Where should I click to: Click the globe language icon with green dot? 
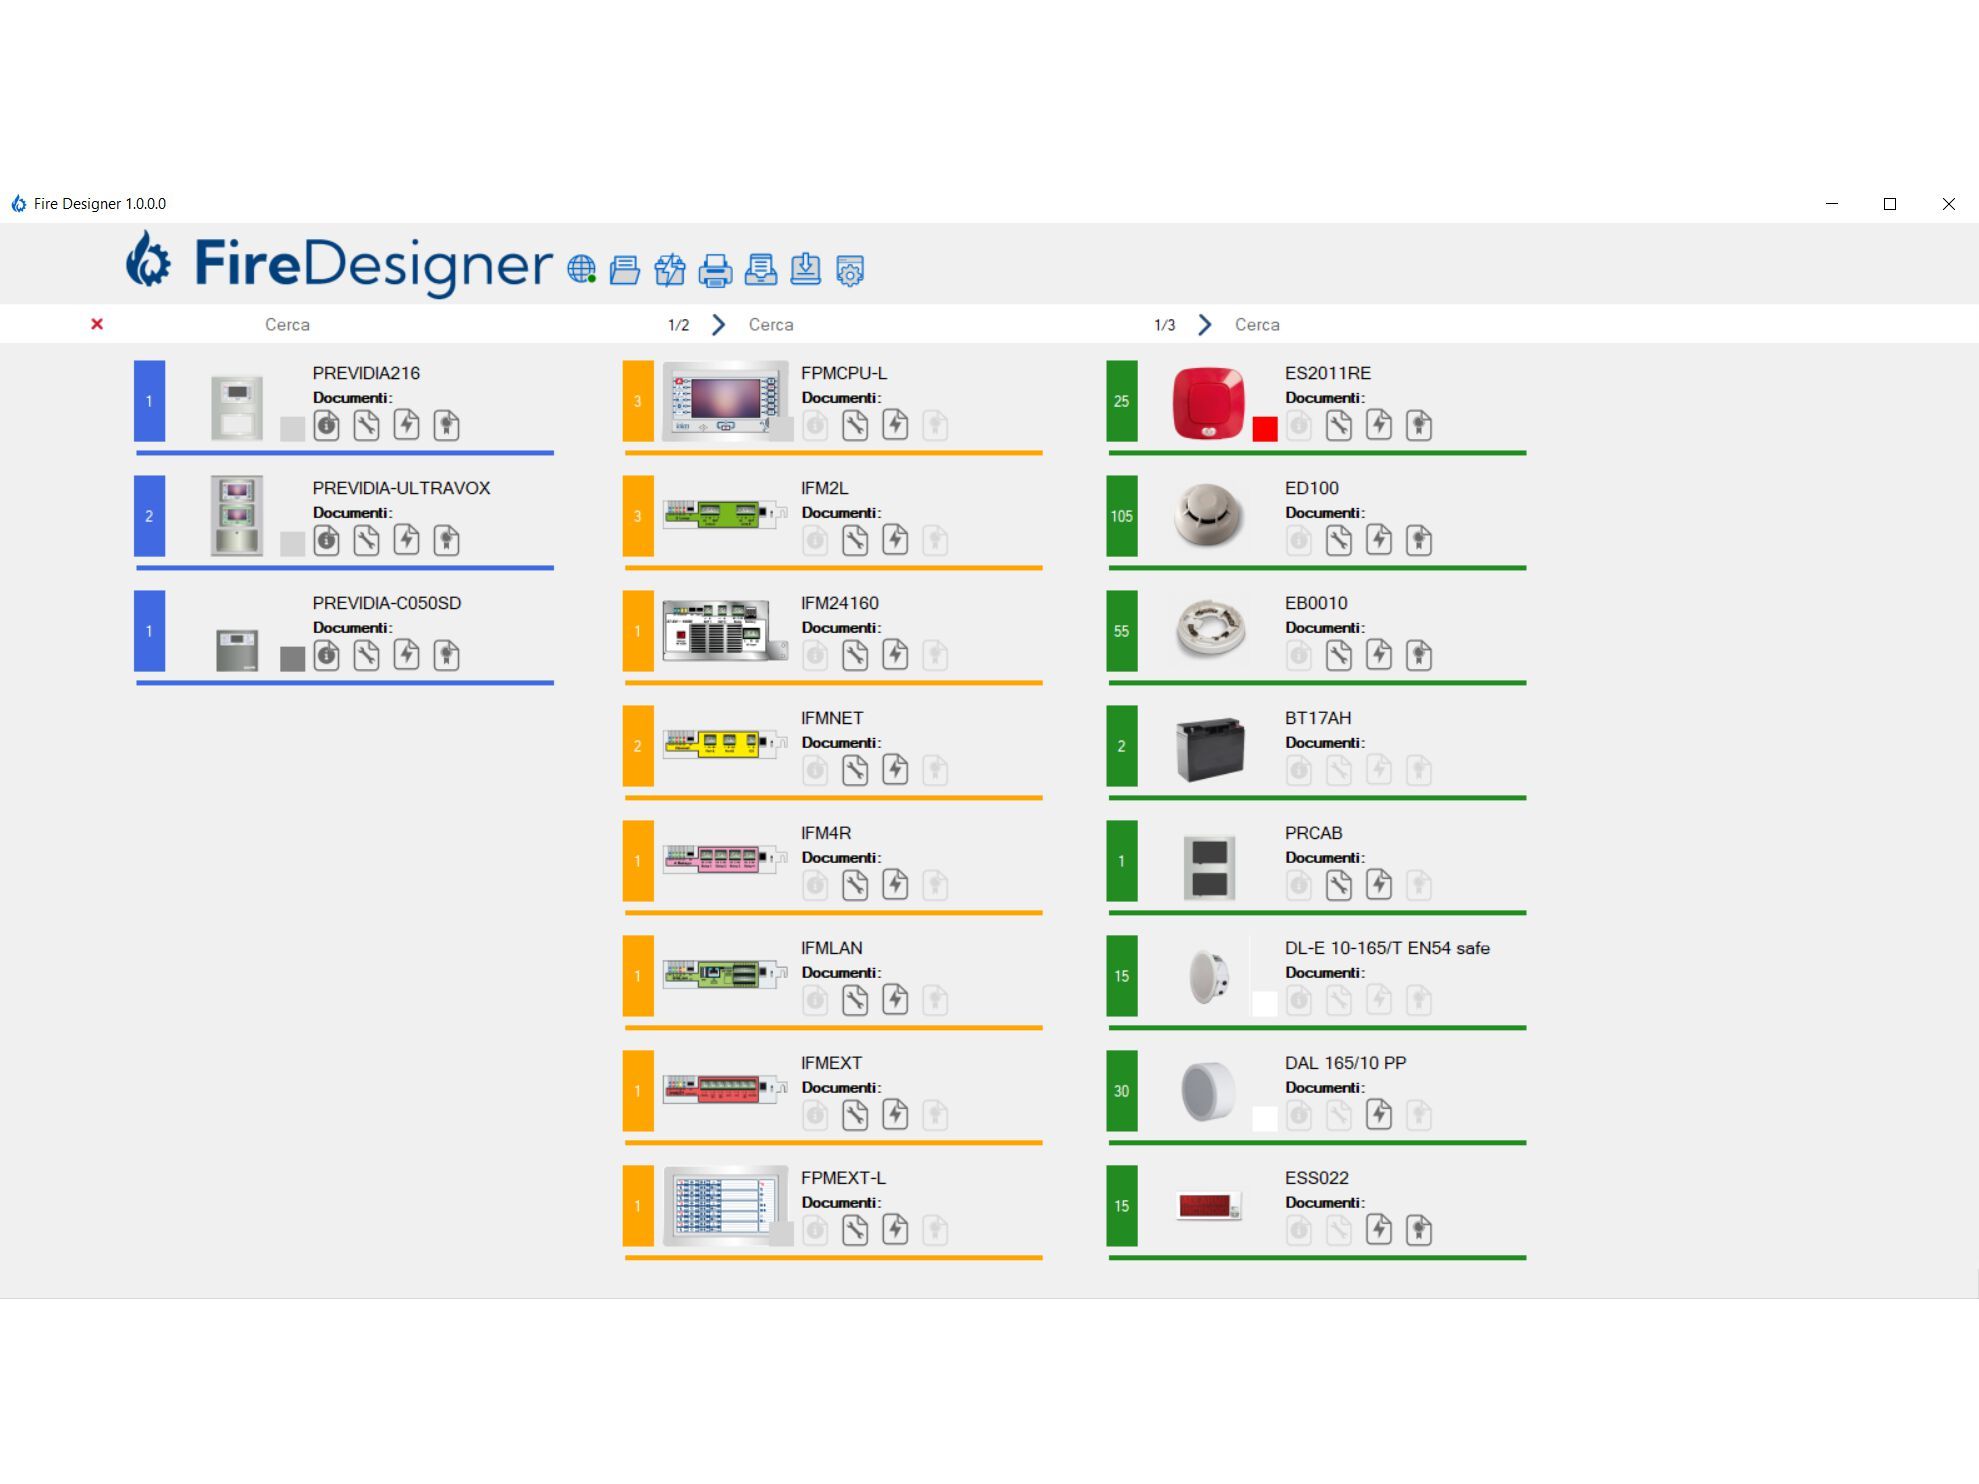[x=581, y=268]
